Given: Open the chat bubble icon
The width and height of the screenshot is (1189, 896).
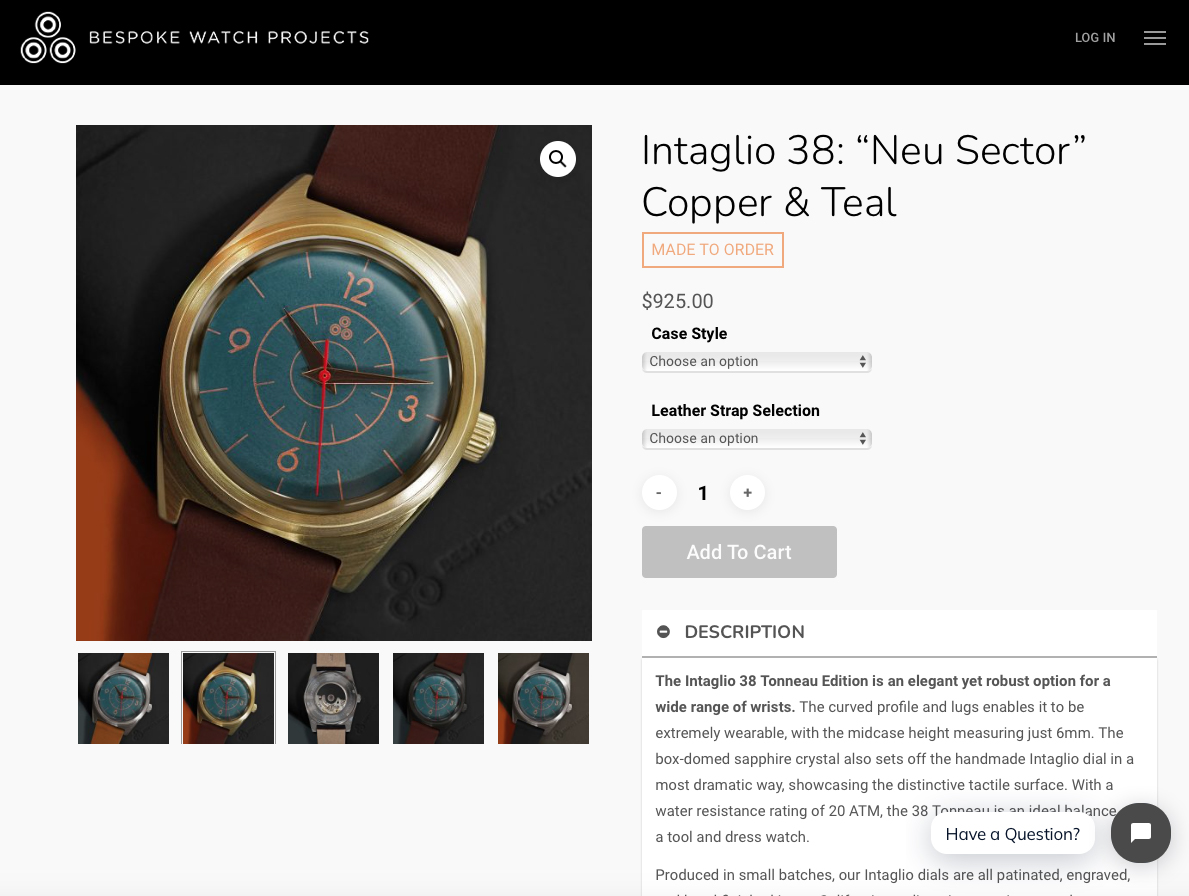Looking at the screenshot, I should point(1141,833).
